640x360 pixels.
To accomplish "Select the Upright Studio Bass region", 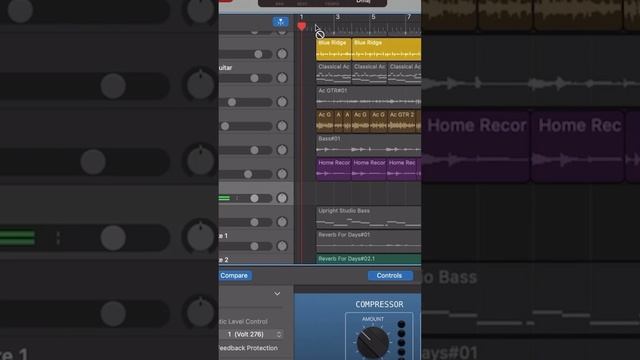I will point(369,217).
